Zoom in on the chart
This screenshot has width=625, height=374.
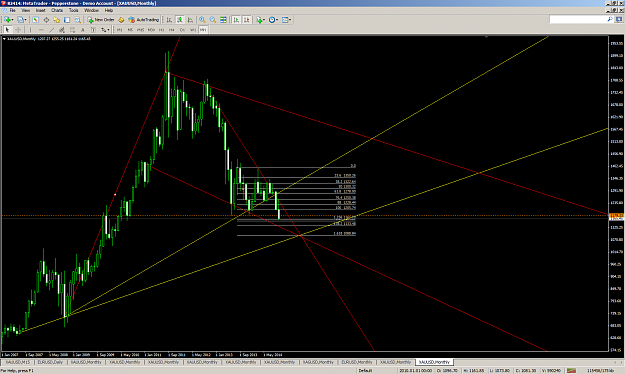coord(202,20)
